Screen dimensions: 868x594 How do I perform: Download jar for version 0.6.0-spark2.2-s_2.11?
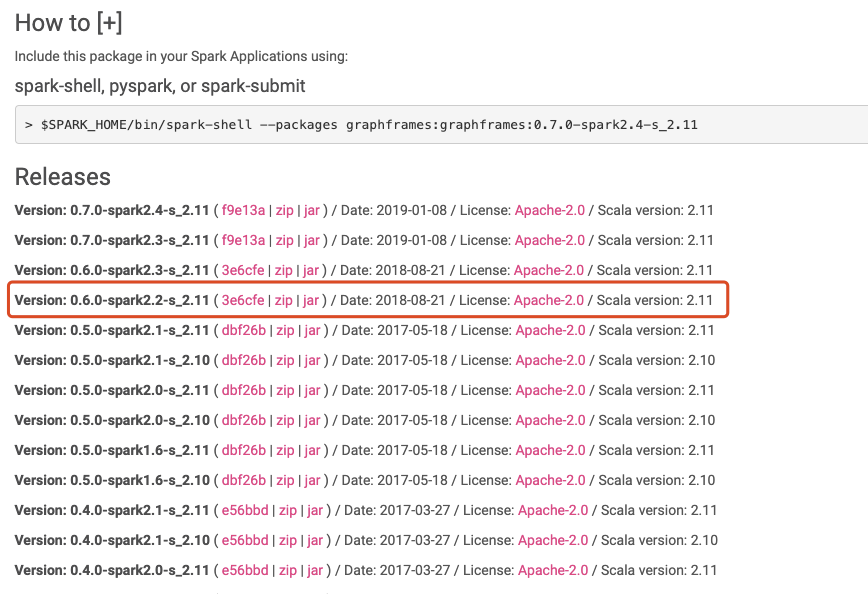pyautogui.click(x=311, y=300)
